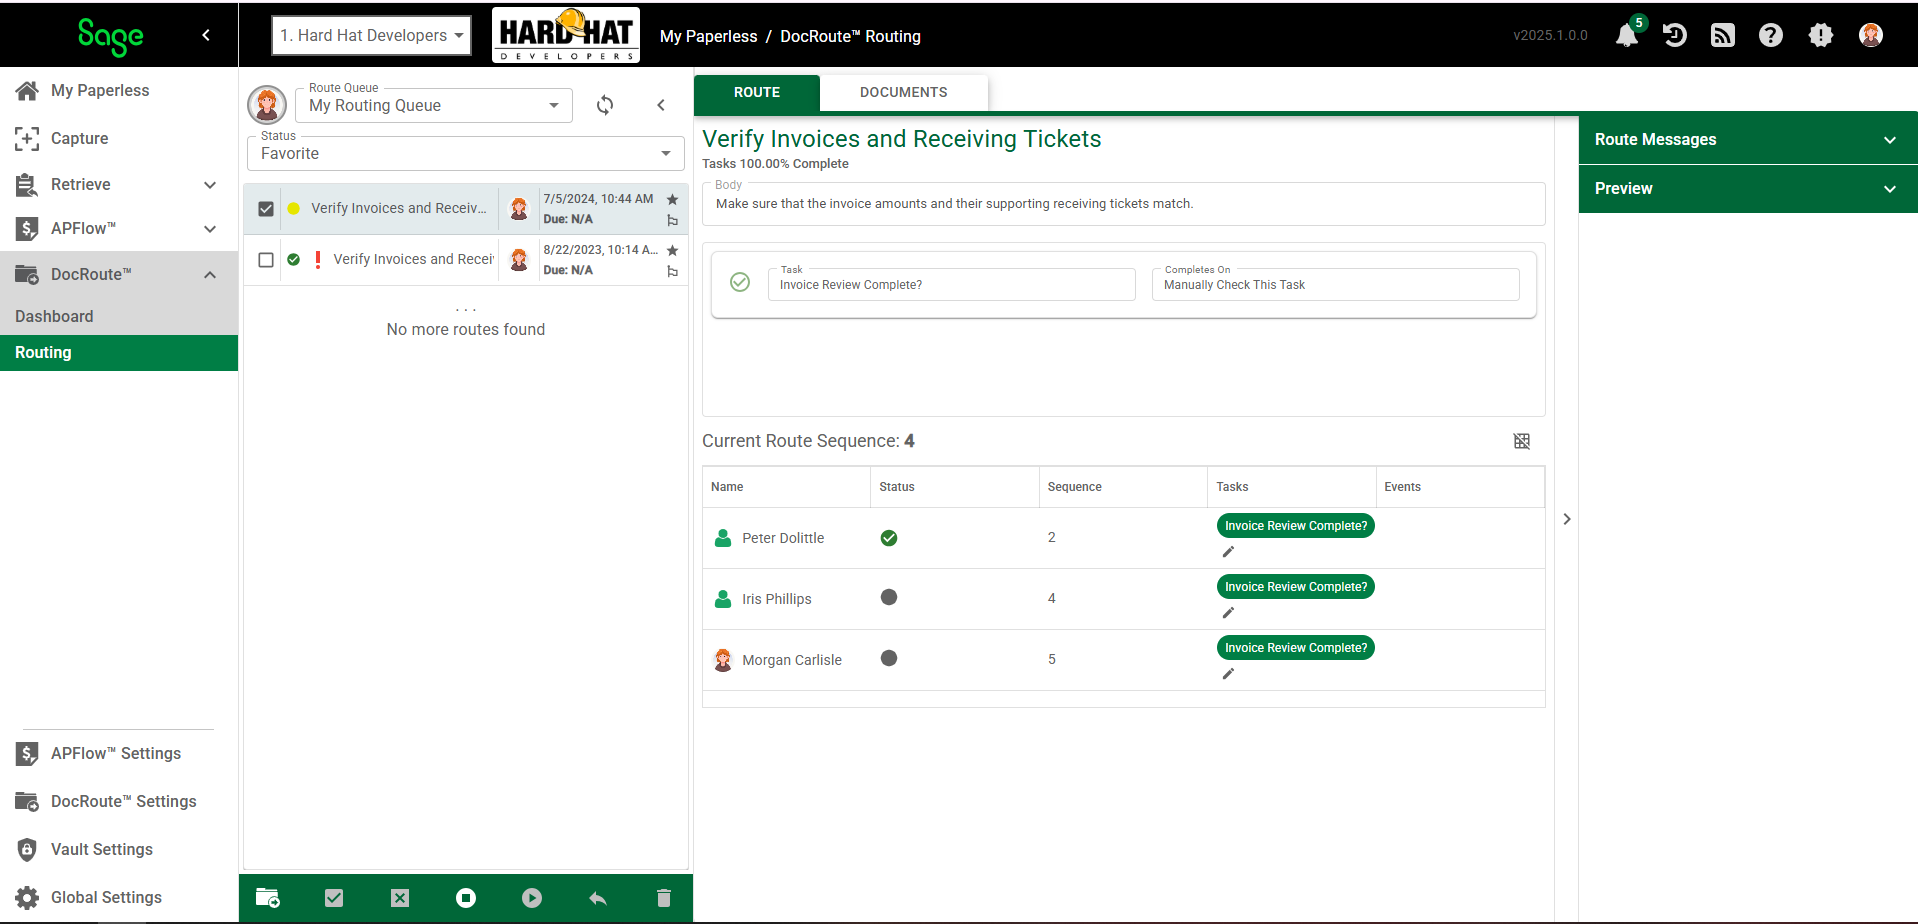Open Global Settings
The image size is (1918, 924).
tap(119, 897)
